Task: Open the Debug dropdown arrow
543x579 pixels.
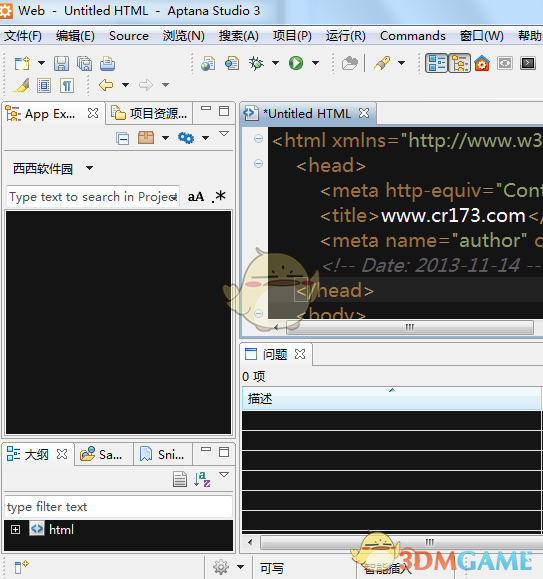Action: tap(275, 63)
